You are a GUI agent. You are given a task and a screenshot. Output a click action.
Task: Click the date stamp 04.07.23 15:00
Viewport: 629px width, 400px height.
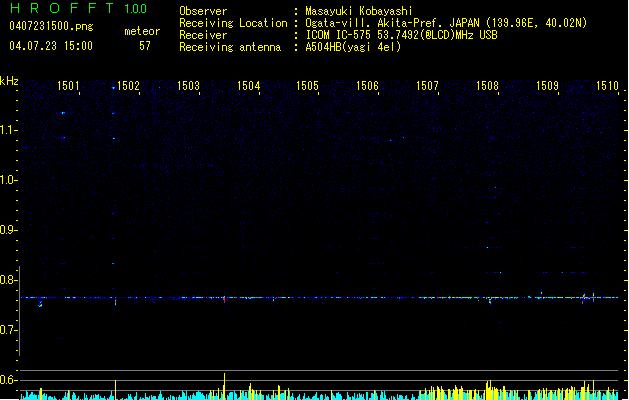(x=51, y=46)
